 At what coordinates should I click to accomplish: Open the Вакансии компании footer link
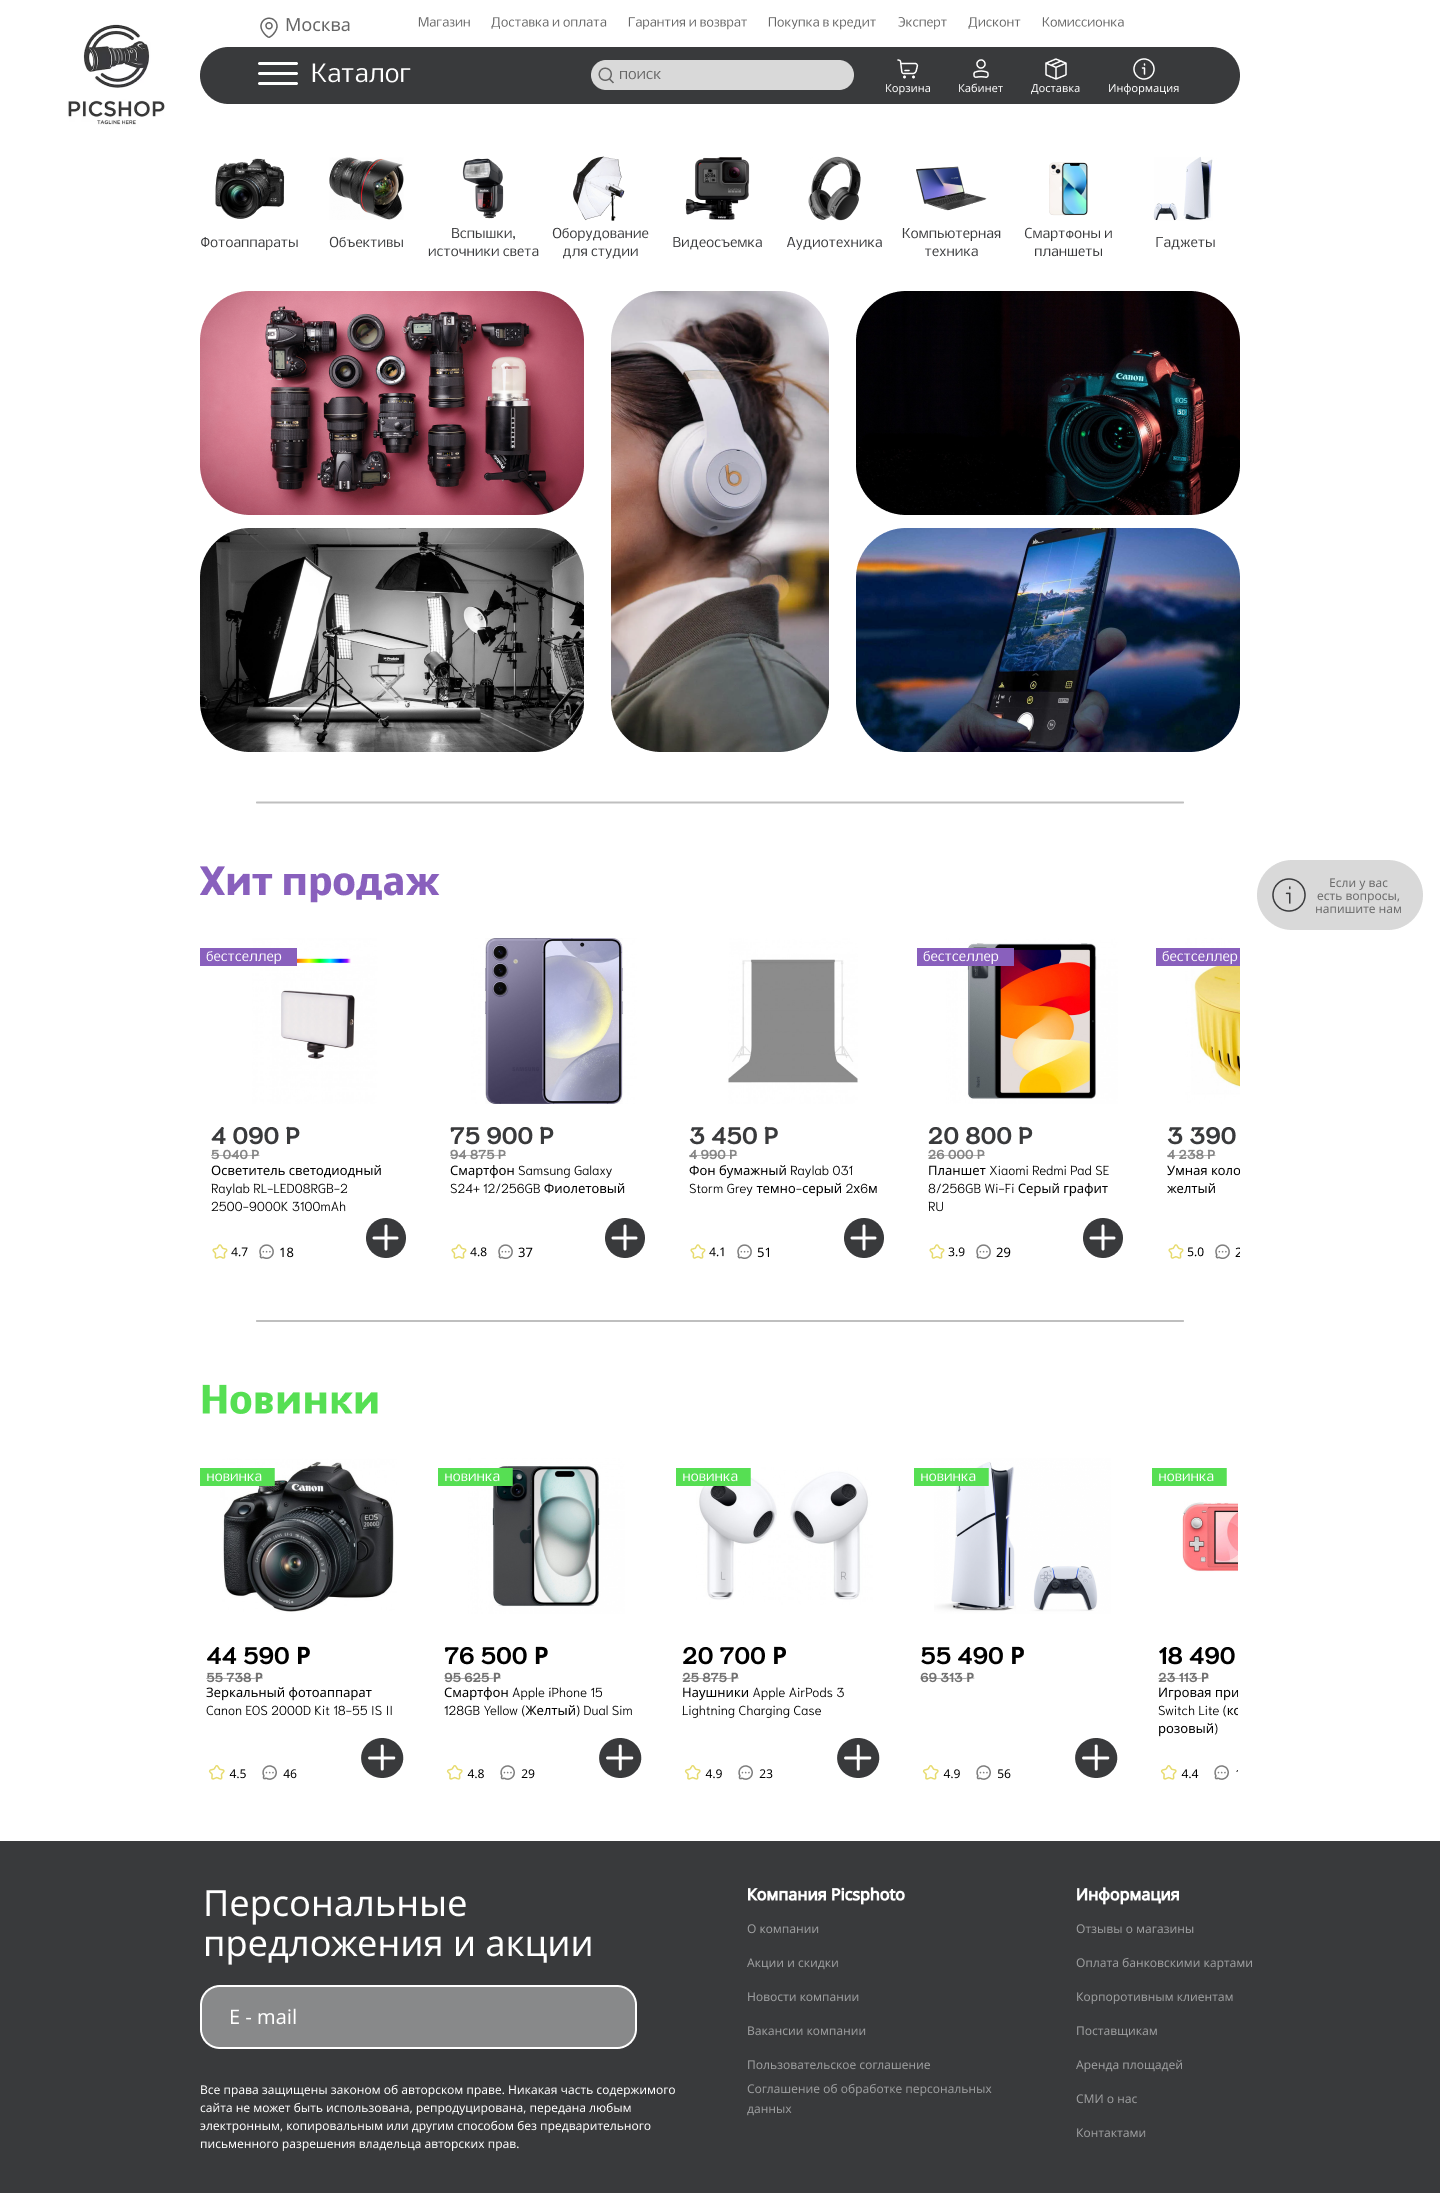tap(806, 2031)
